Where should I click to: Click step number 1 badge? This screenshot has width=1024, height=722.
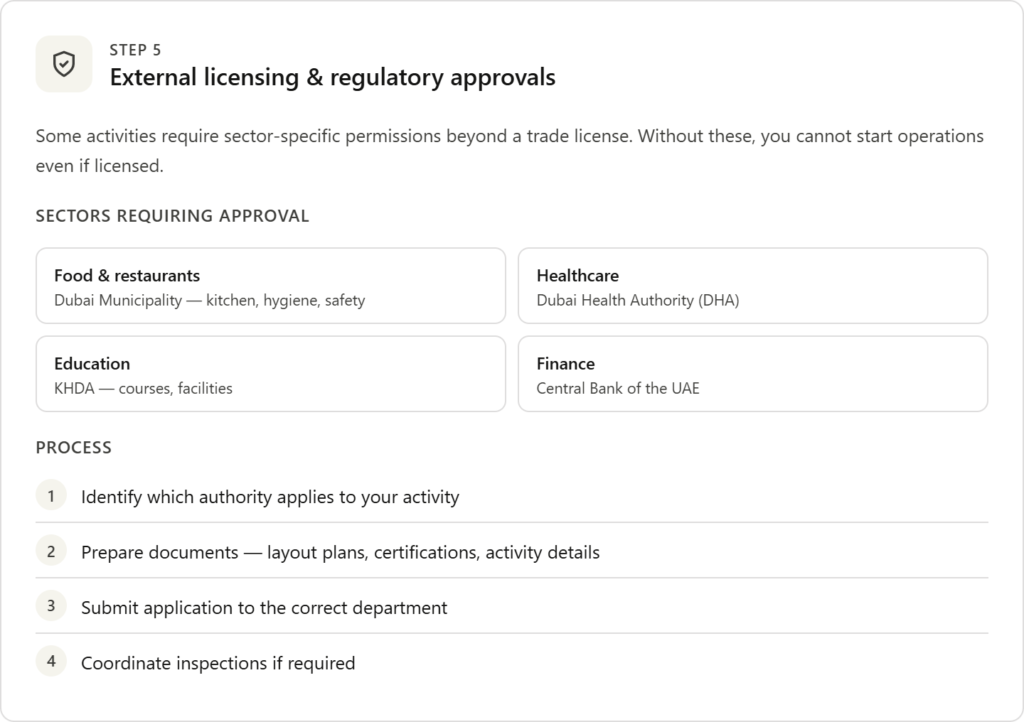[51, 495]
